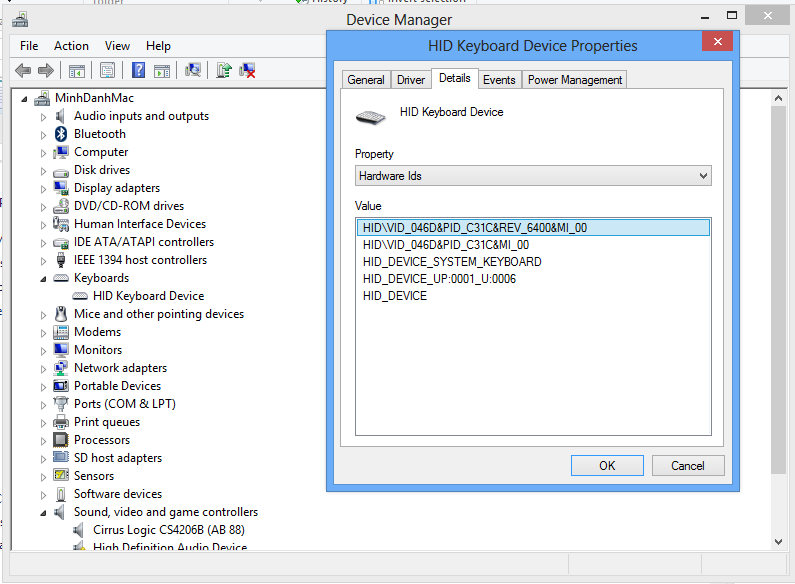
Task: Open the Help menu
Action: [158, 46]
